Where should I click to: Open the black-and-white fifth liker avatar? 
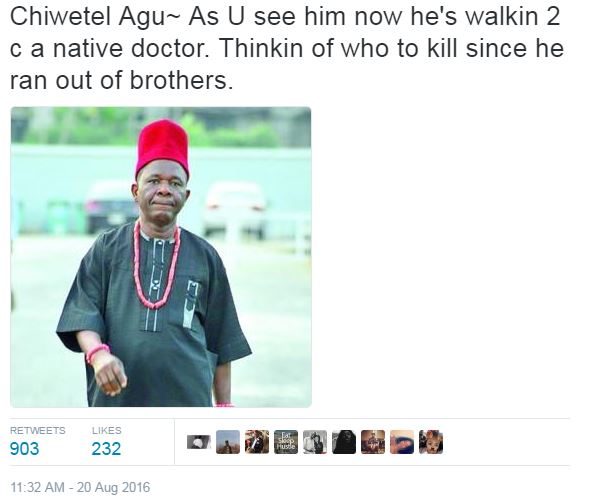(315, 442)
